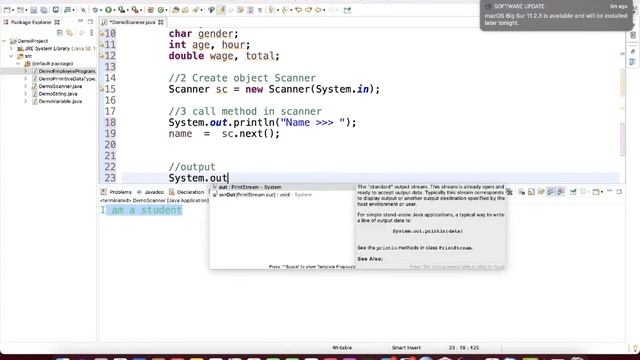Collapse the DemoProject tree node
Image resolution: width=640 pixels, height=360 pixels.
click(x=4, y=41)
